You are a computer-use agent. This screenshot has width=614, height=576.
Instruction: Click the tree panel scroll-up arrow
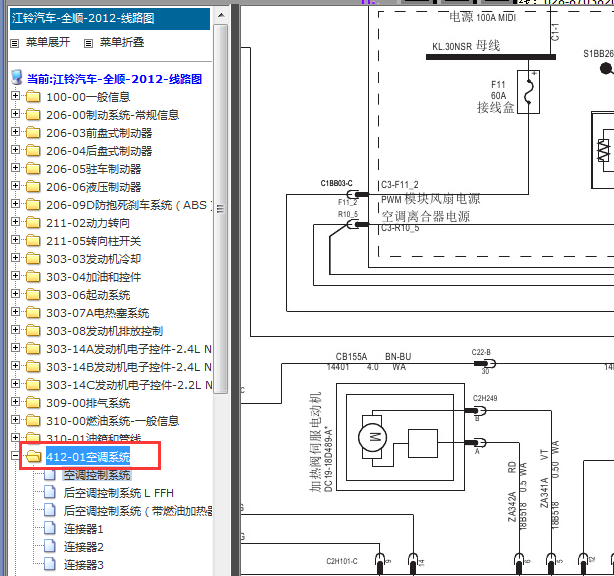221,15
